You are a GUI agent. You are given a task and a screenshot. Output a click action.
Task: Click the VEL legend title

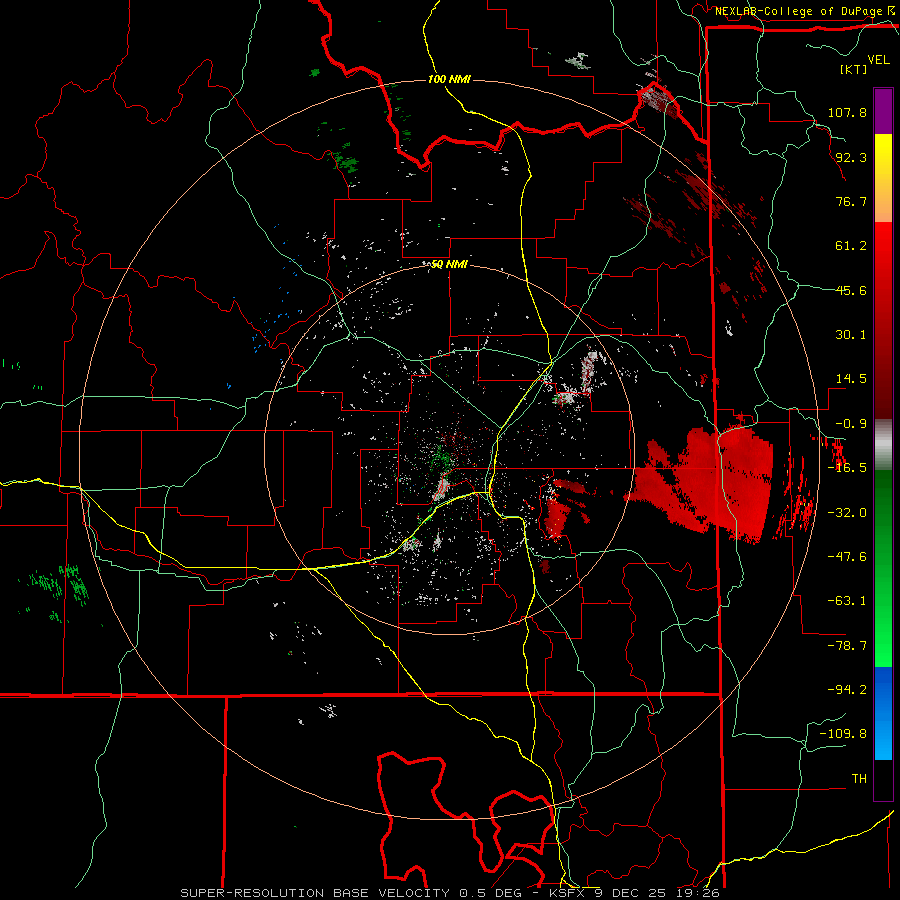879,60
